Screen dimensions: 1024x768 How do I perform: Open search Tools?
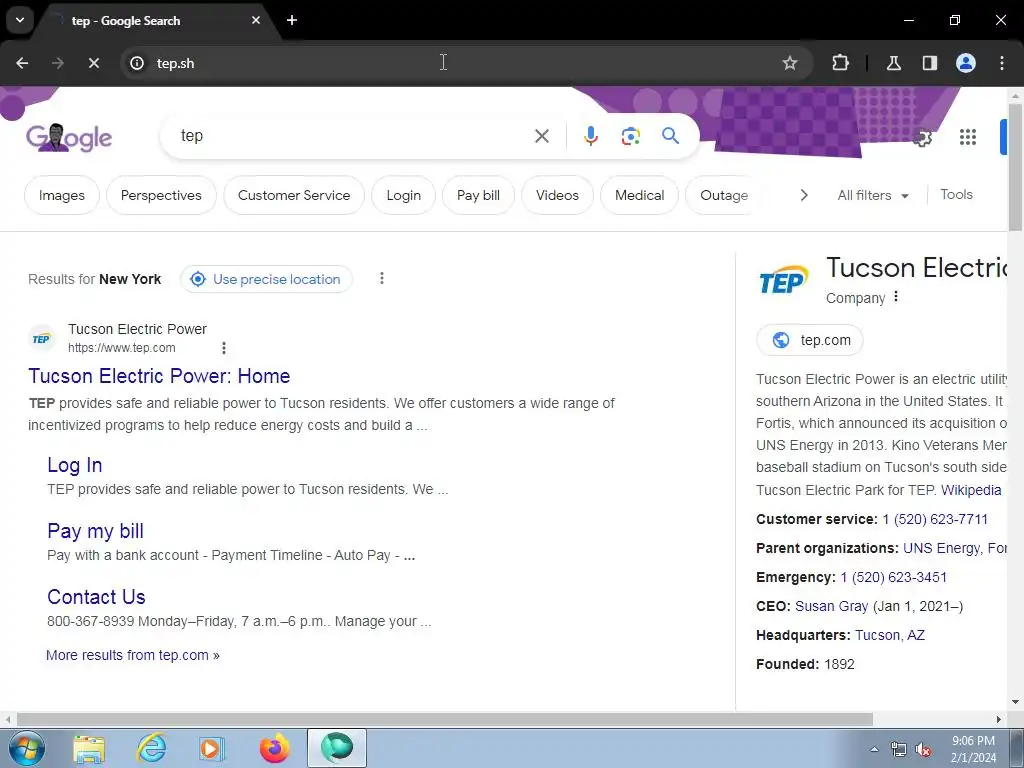click(x=956, y=195)
